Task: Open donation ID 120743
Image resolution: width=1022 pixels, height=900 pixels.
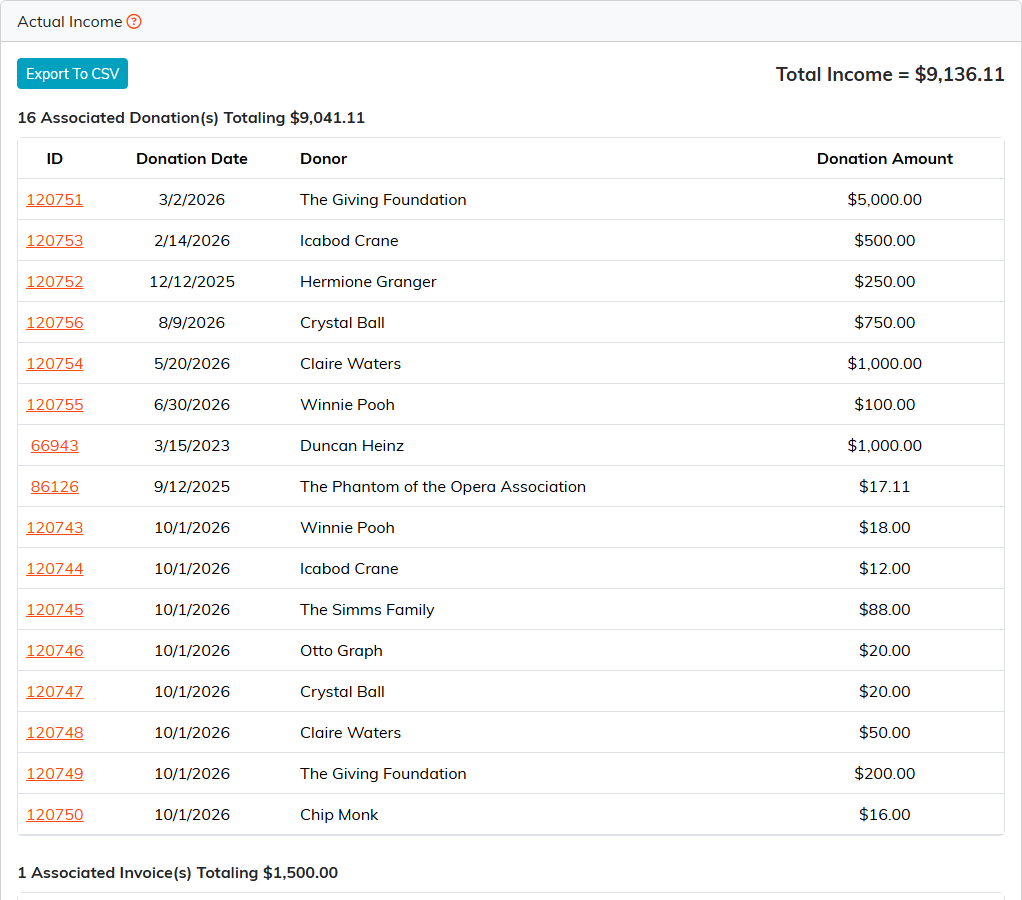Action: [x=55, y=528]
